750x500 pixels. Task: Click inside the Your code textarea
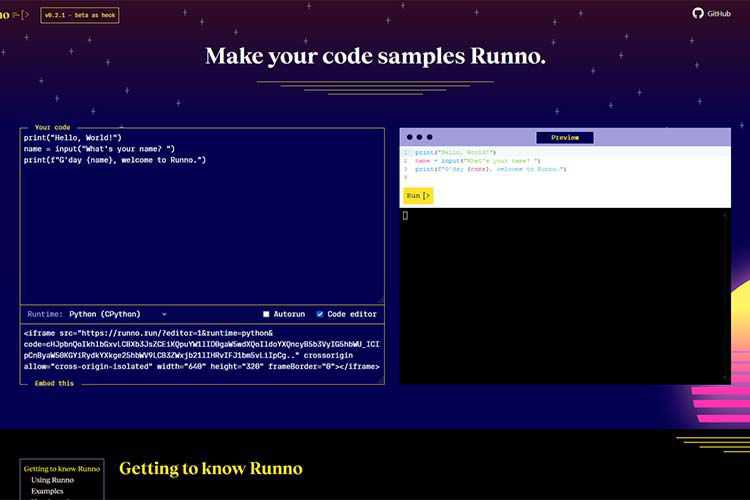[x=200, y=220]
